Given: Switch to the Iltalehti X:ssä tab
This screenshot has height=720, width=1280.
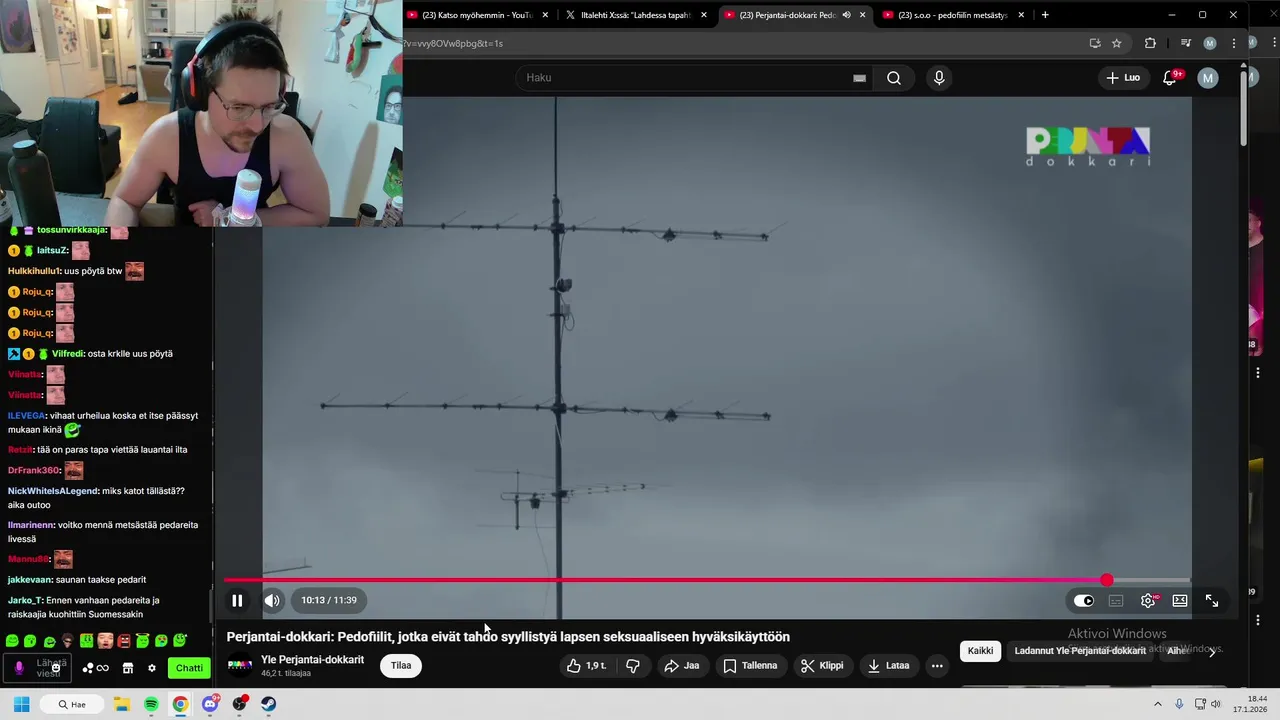Looking at the screenshot, I should [x=636, y=15].
